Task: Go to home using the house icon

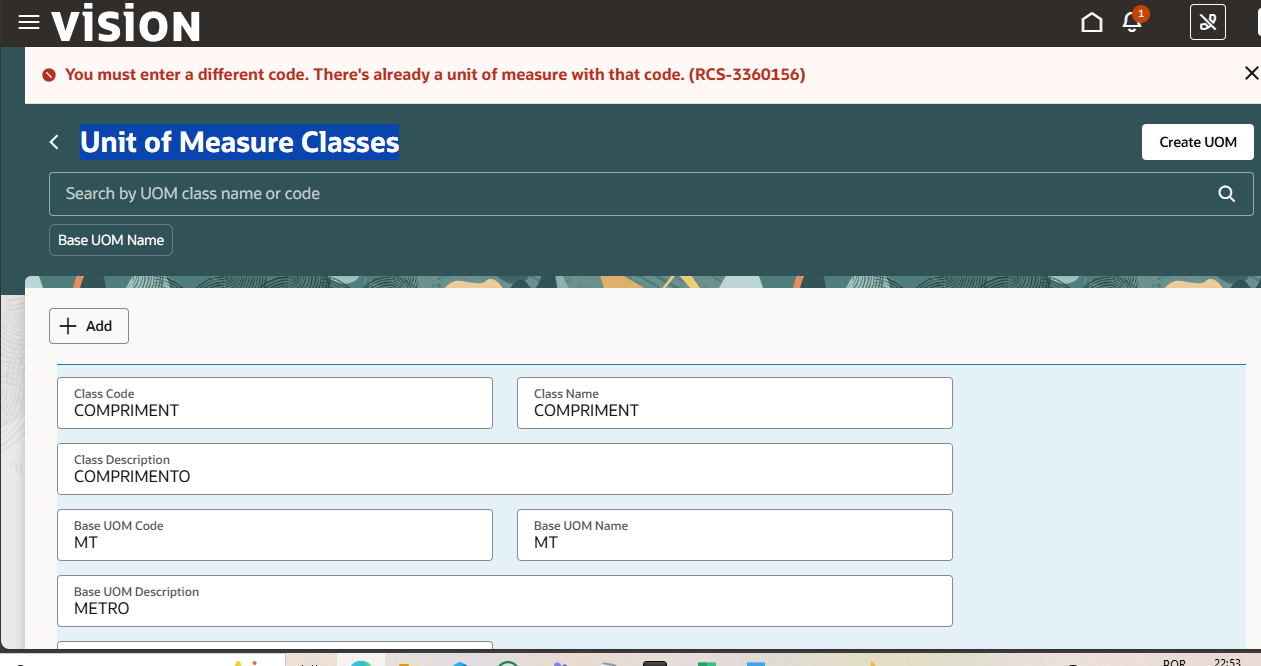Action: tap(1092, 21)
